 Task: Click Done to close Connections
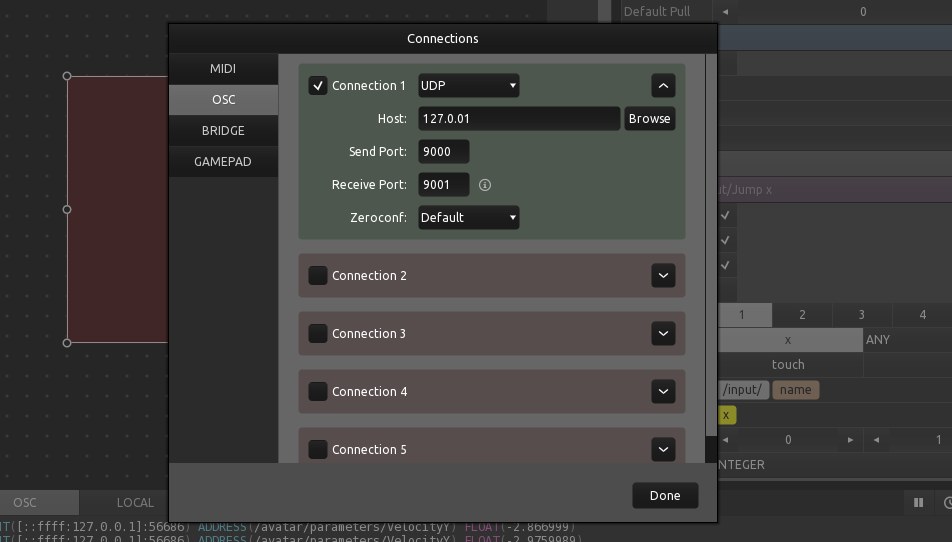coord(664,496)
